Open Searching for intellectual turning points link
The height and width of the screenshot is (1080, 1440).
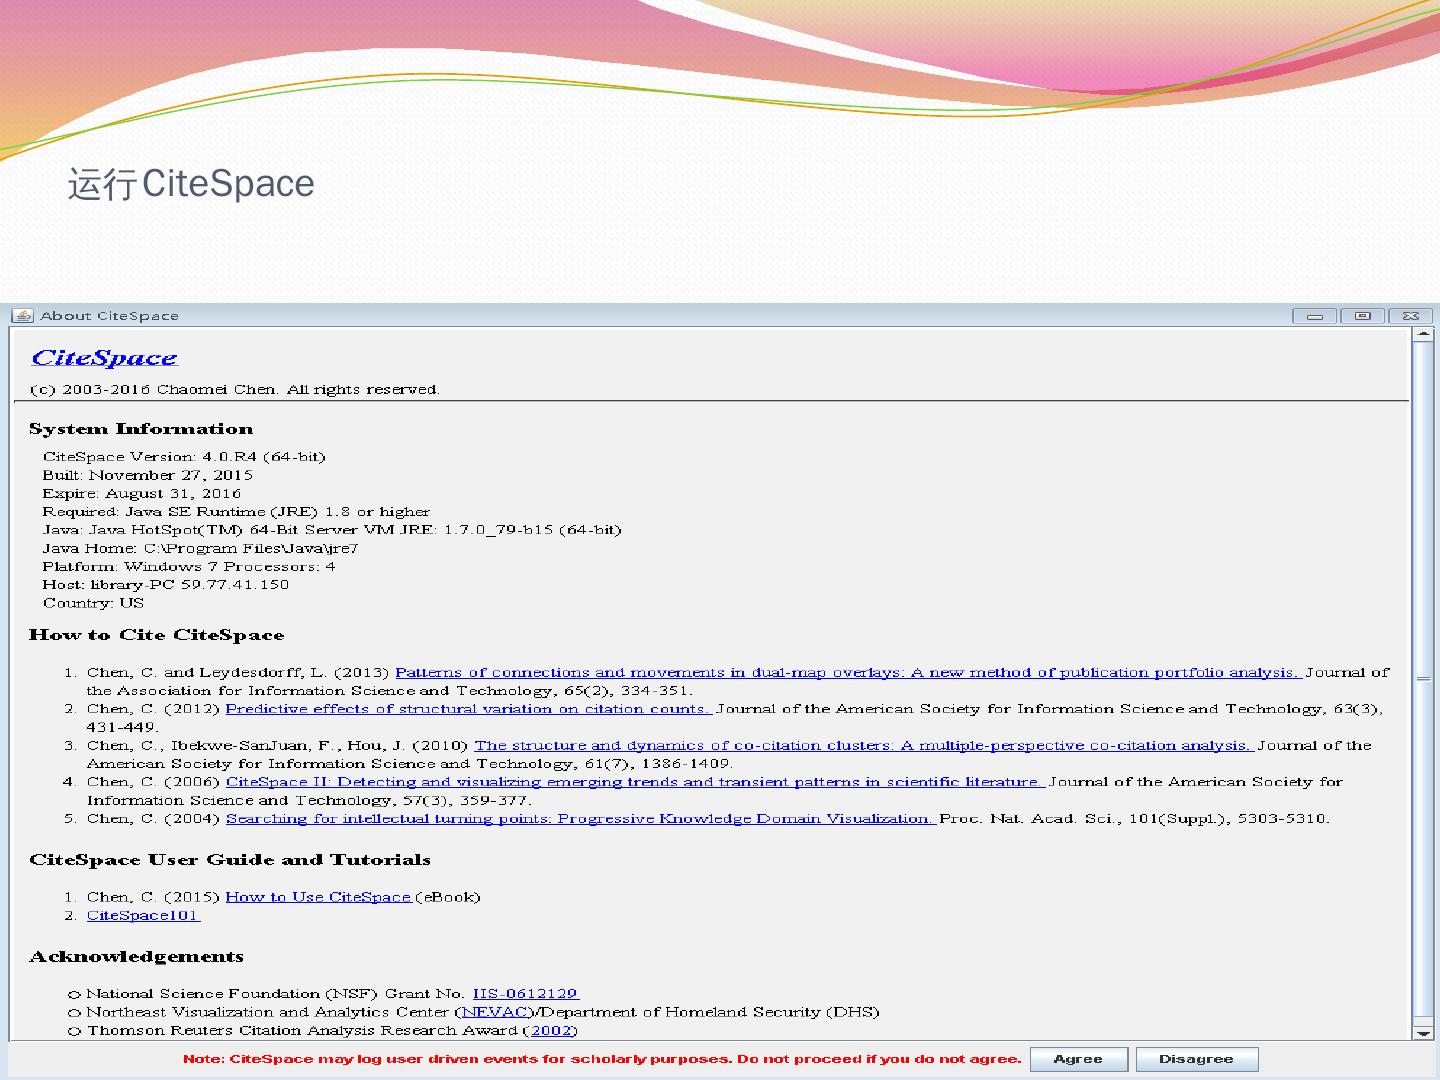pos(580,819)
